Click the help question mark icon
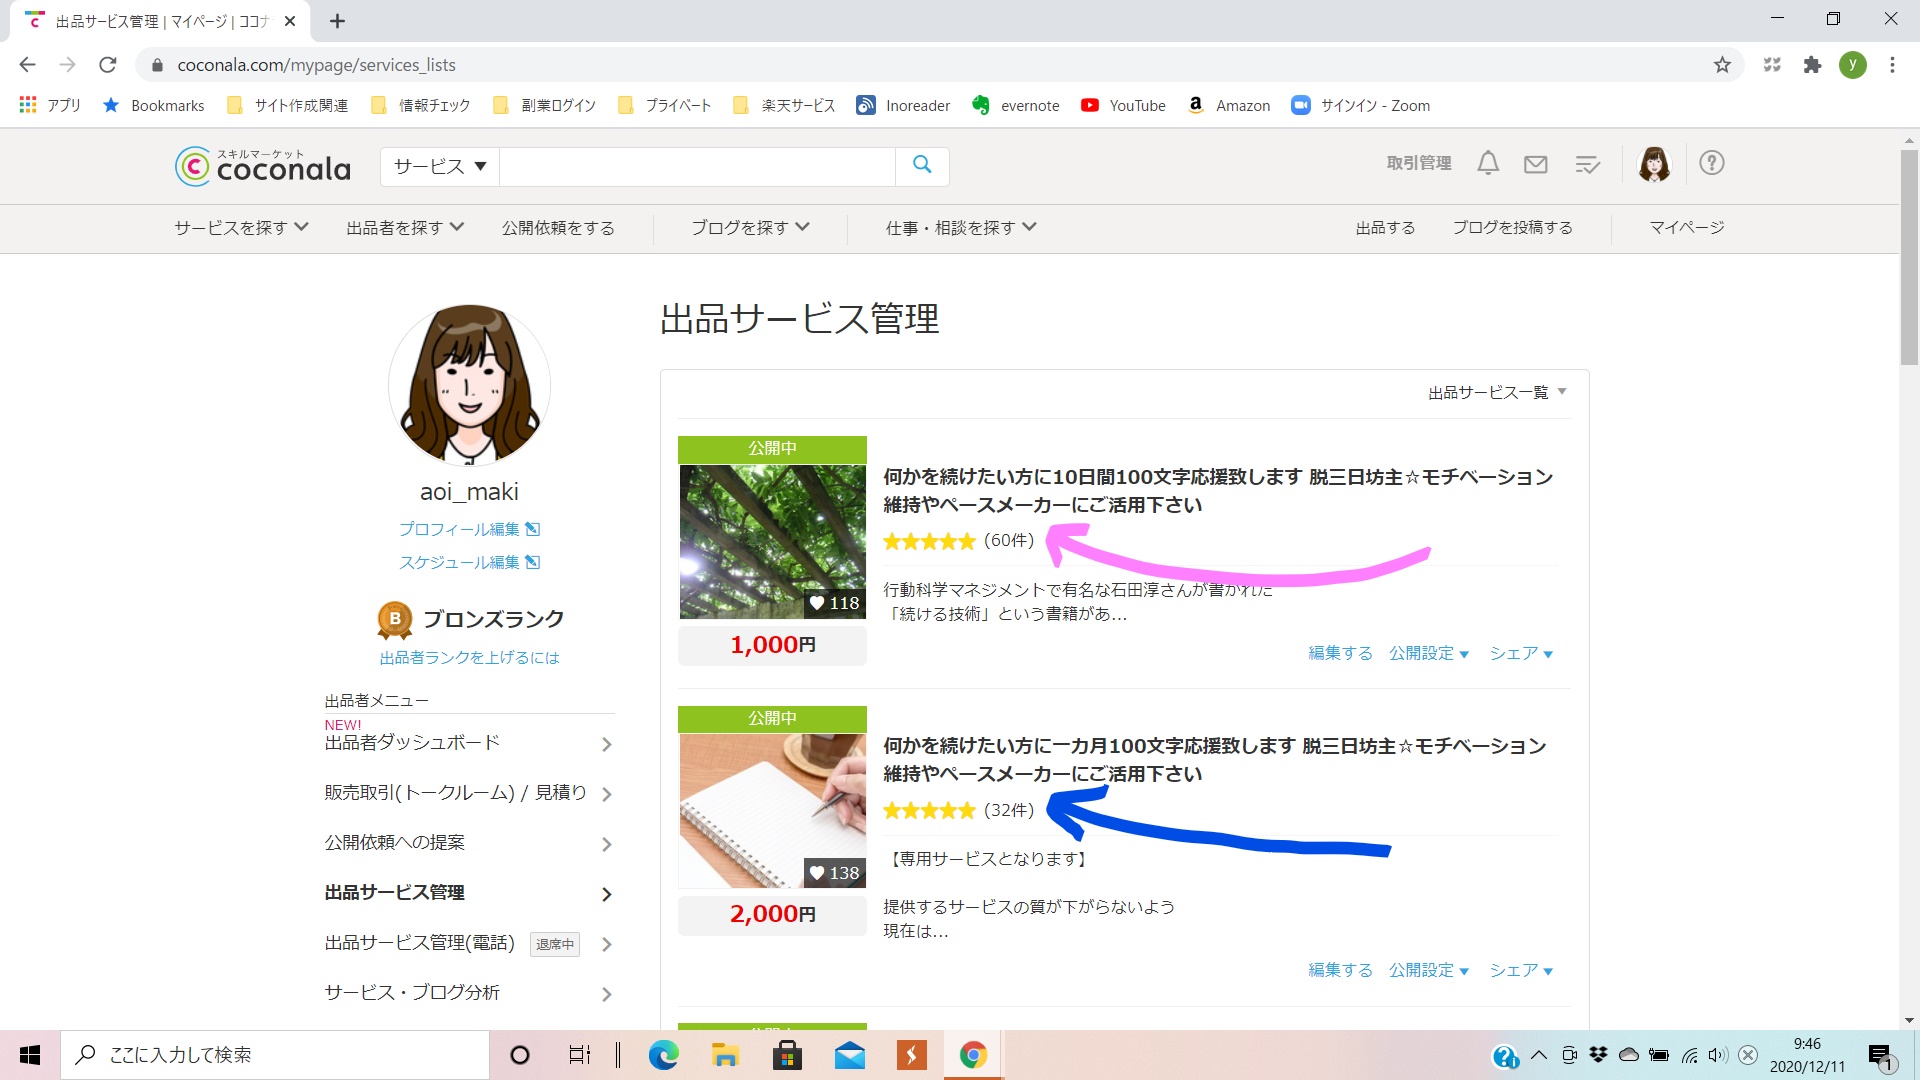This screenshot has height=1080, width=1920. coord(1713,164)
